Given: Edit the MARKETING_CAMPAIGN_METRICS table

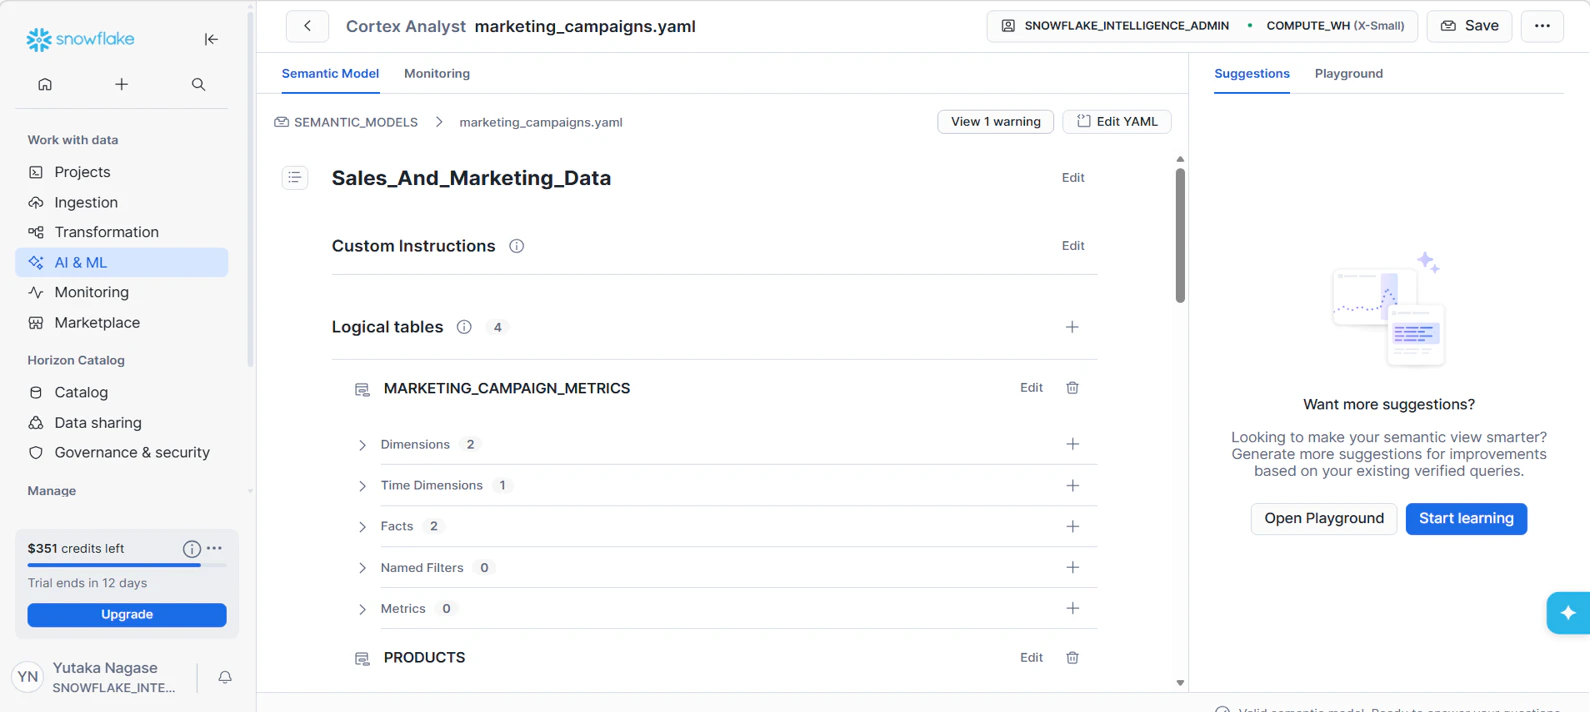Looking at the screenshot, I should [x=1031, y=388].
